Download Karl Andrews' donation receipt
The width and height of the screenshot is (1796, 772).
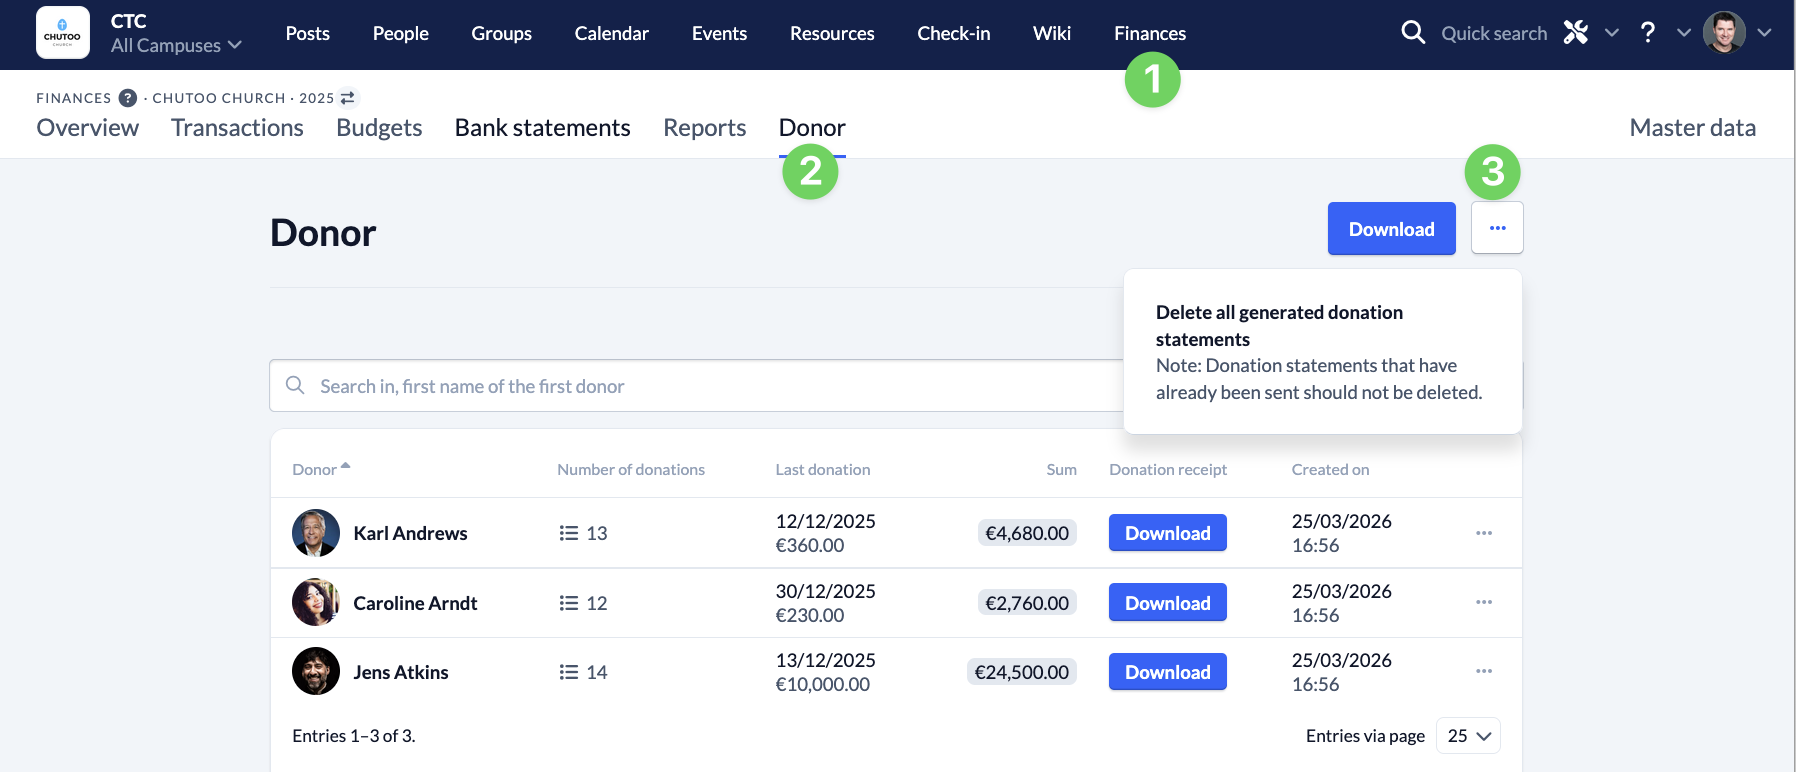[x=1168, y=533]
